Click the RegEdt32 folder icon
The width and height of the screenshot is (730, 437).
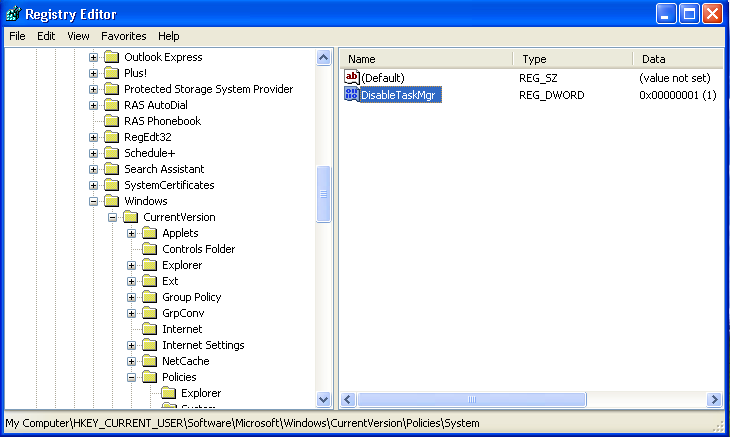click(111, 137)
